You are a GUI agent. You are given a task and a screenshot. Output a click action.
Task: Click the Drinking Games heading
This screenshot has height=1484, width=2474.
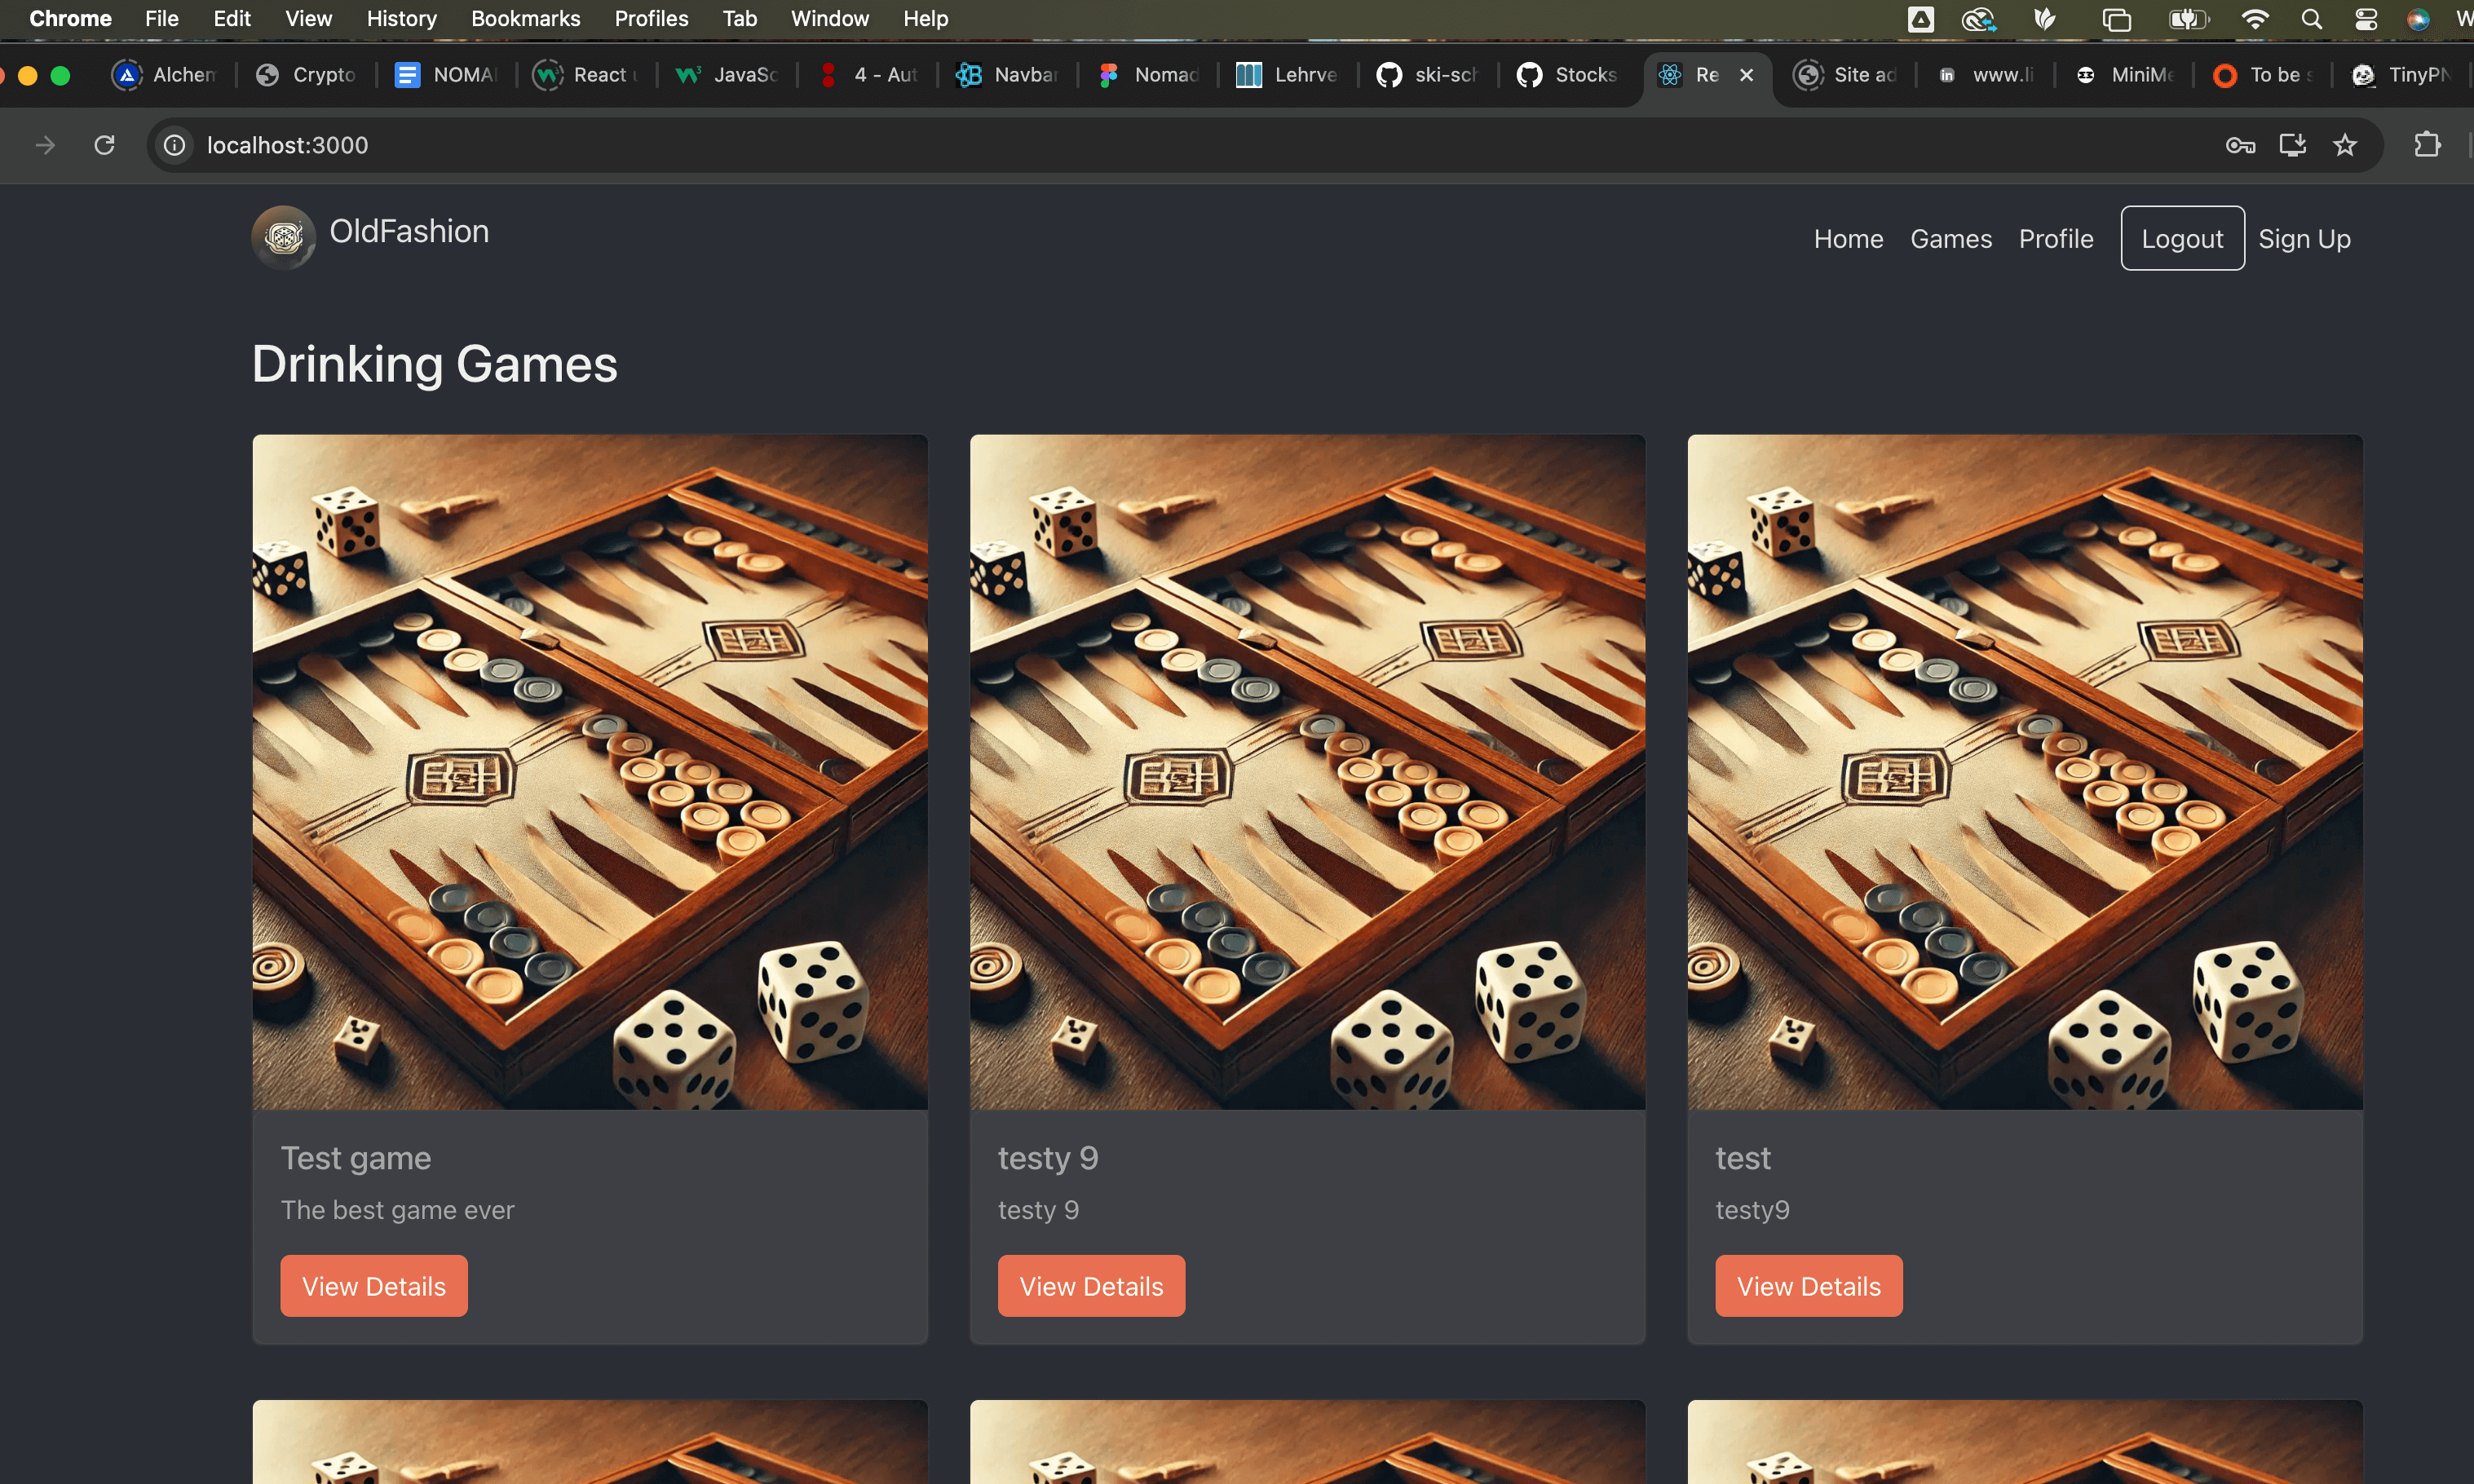click(434, 364)
